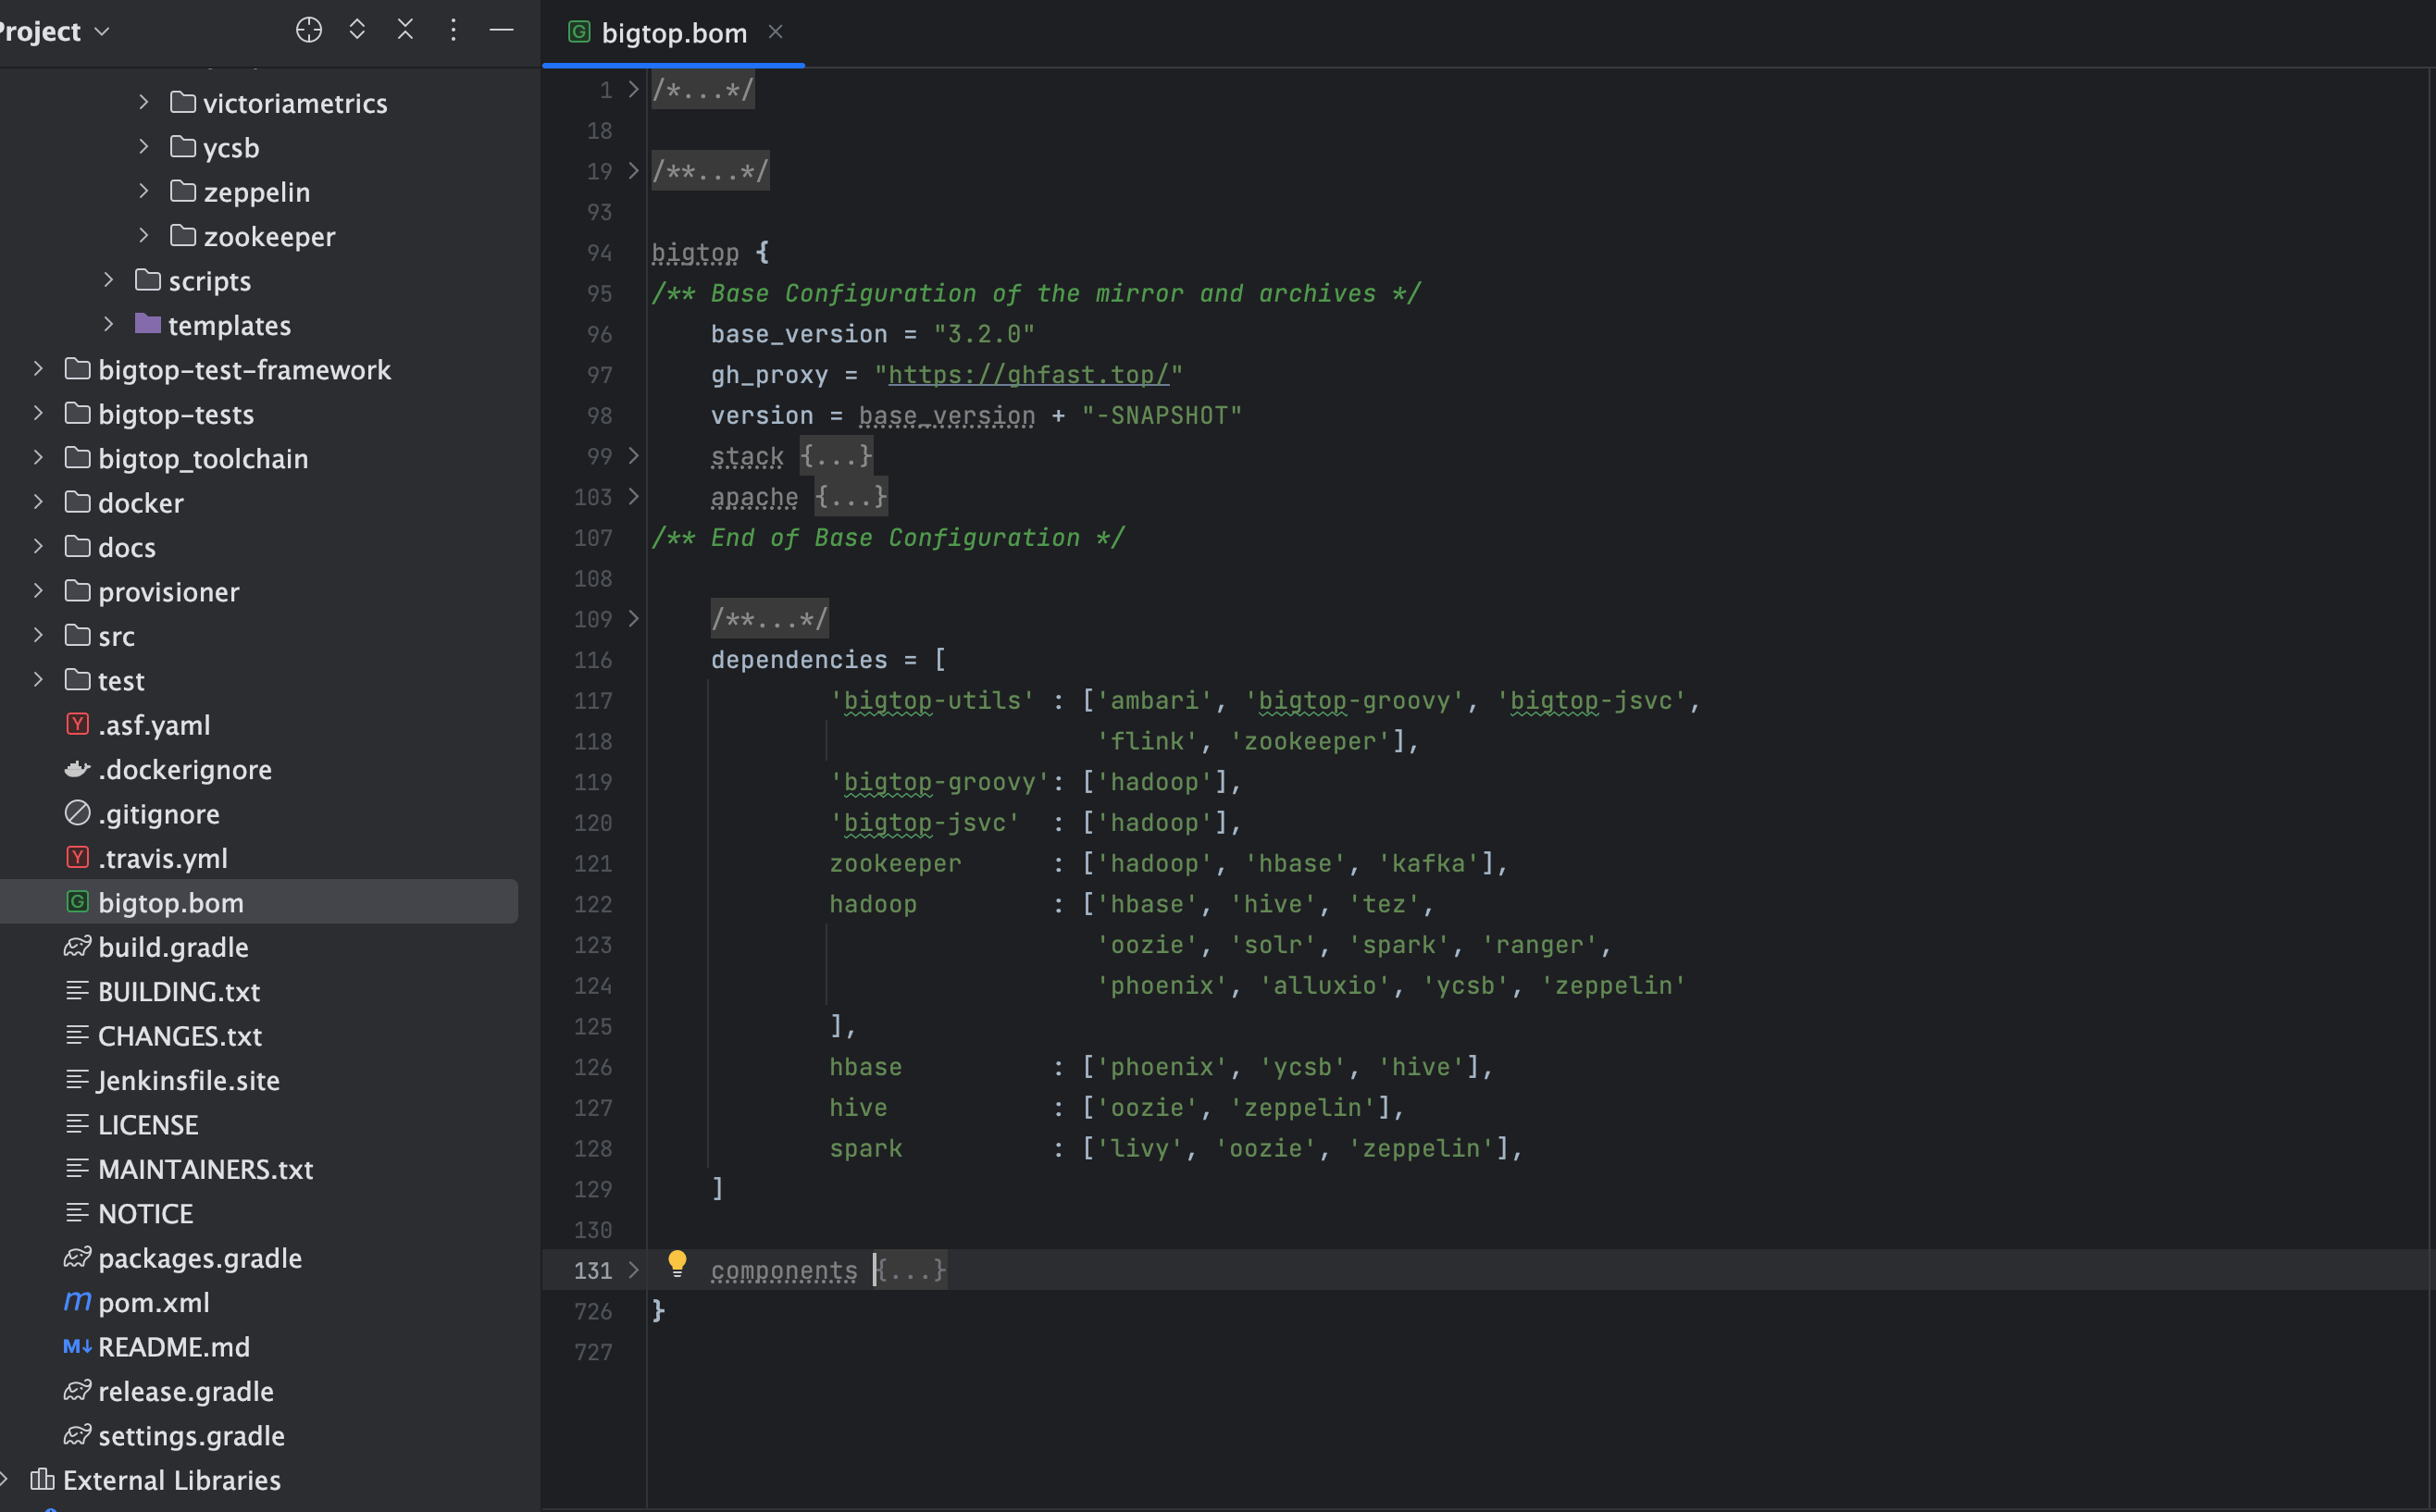Expand the bigtop_toolchain folder
The width and height of the screenshot is (2436, 1512).
[x=37, y=458]
